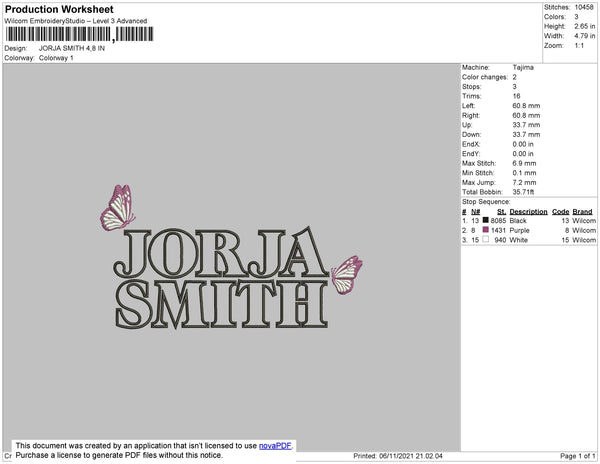Click the 'Brand' column header
Image resolution: width=600 pixels, height=464 pixels.
click(582, 212)
